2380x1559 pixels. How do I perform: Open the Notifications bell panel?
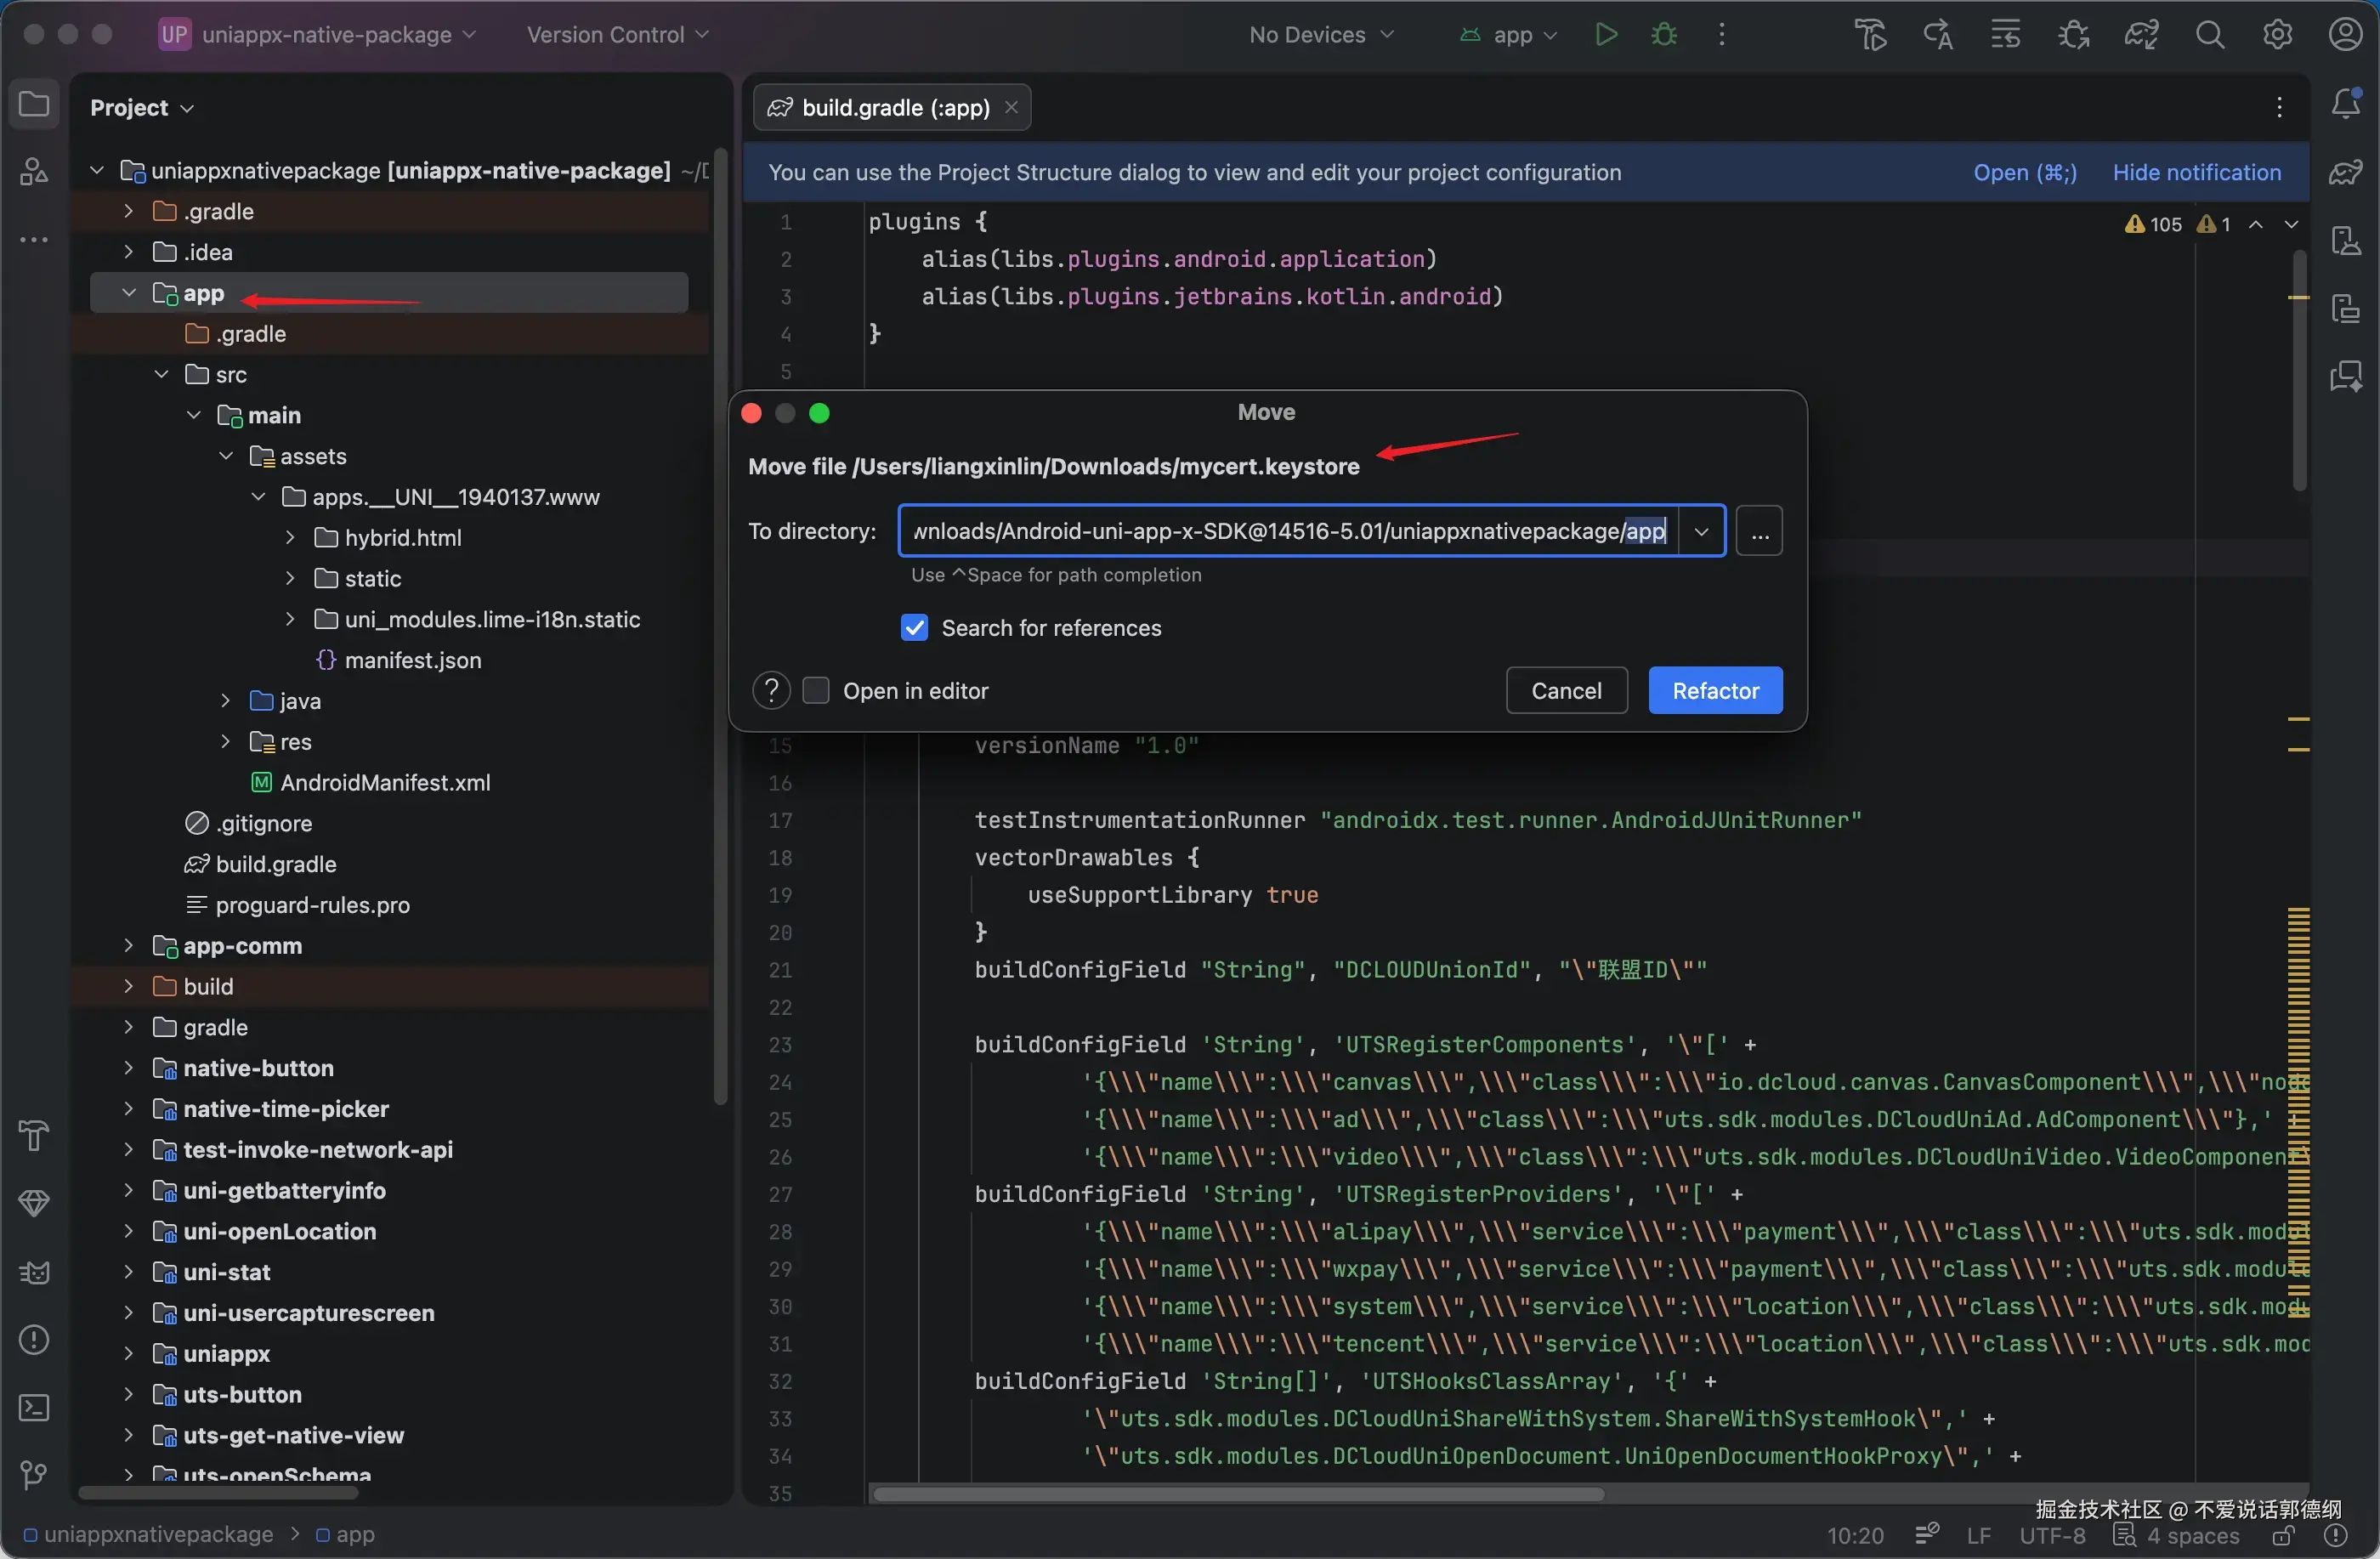tap(2345, 104)
